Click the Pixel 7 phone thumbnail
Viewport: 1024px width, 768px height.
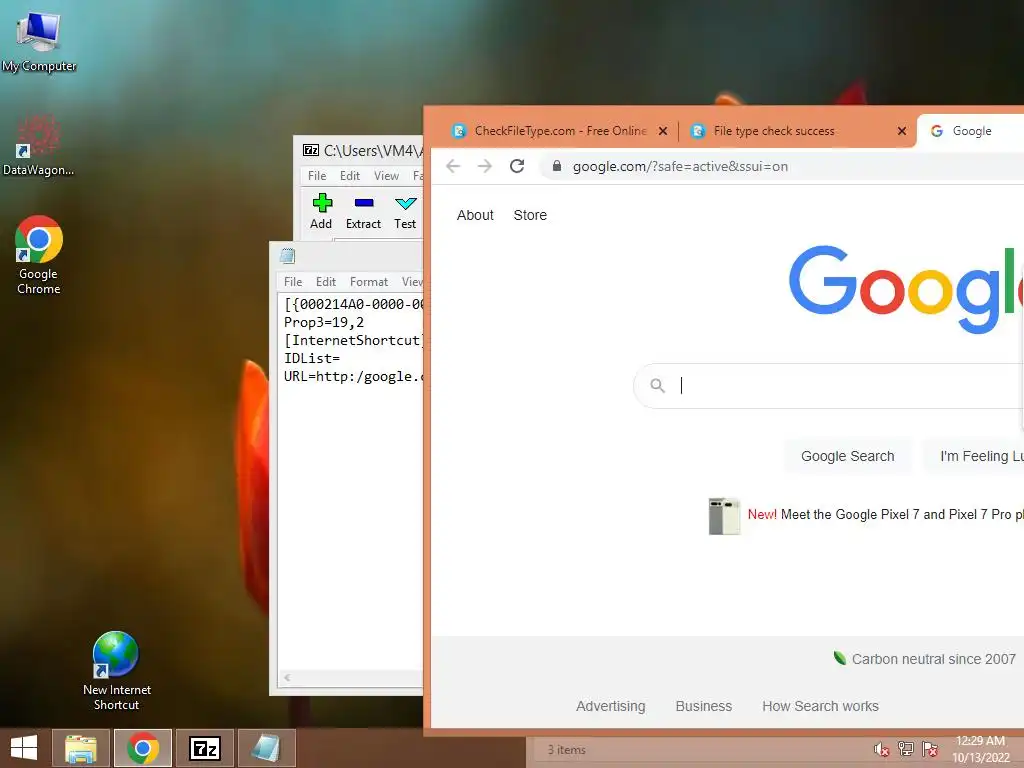tap(724, 516)
